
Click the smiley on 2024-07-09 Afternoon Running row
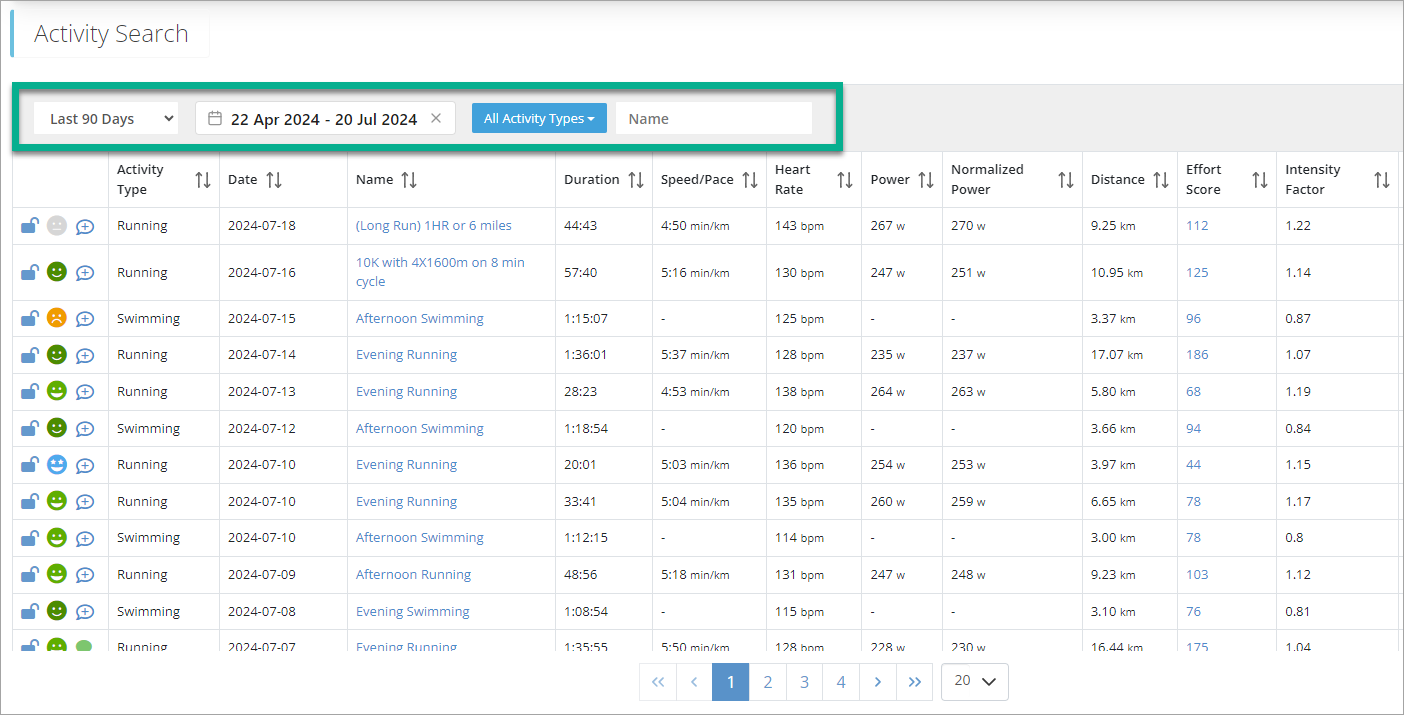57,574
